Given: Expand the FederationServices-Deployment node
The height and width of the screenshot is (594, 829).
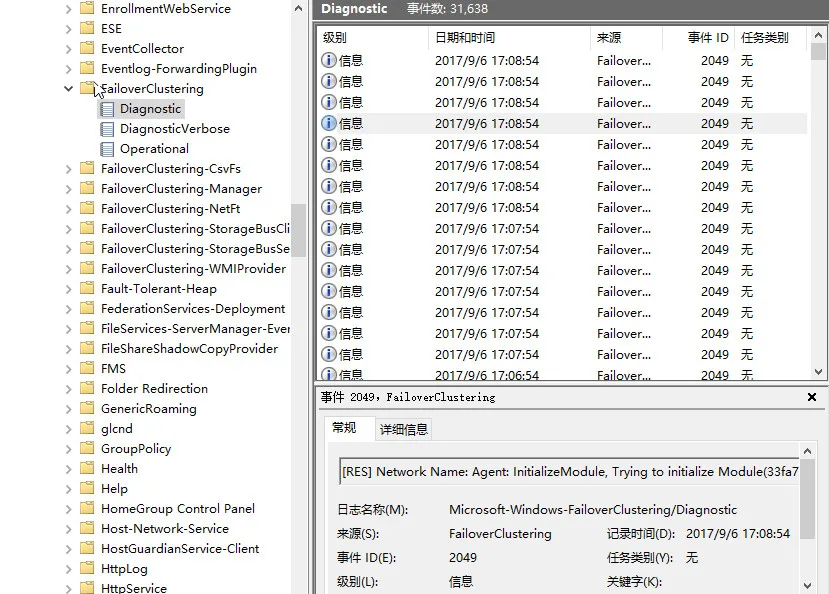Looking at the screenshot, I should click(68, 309).
